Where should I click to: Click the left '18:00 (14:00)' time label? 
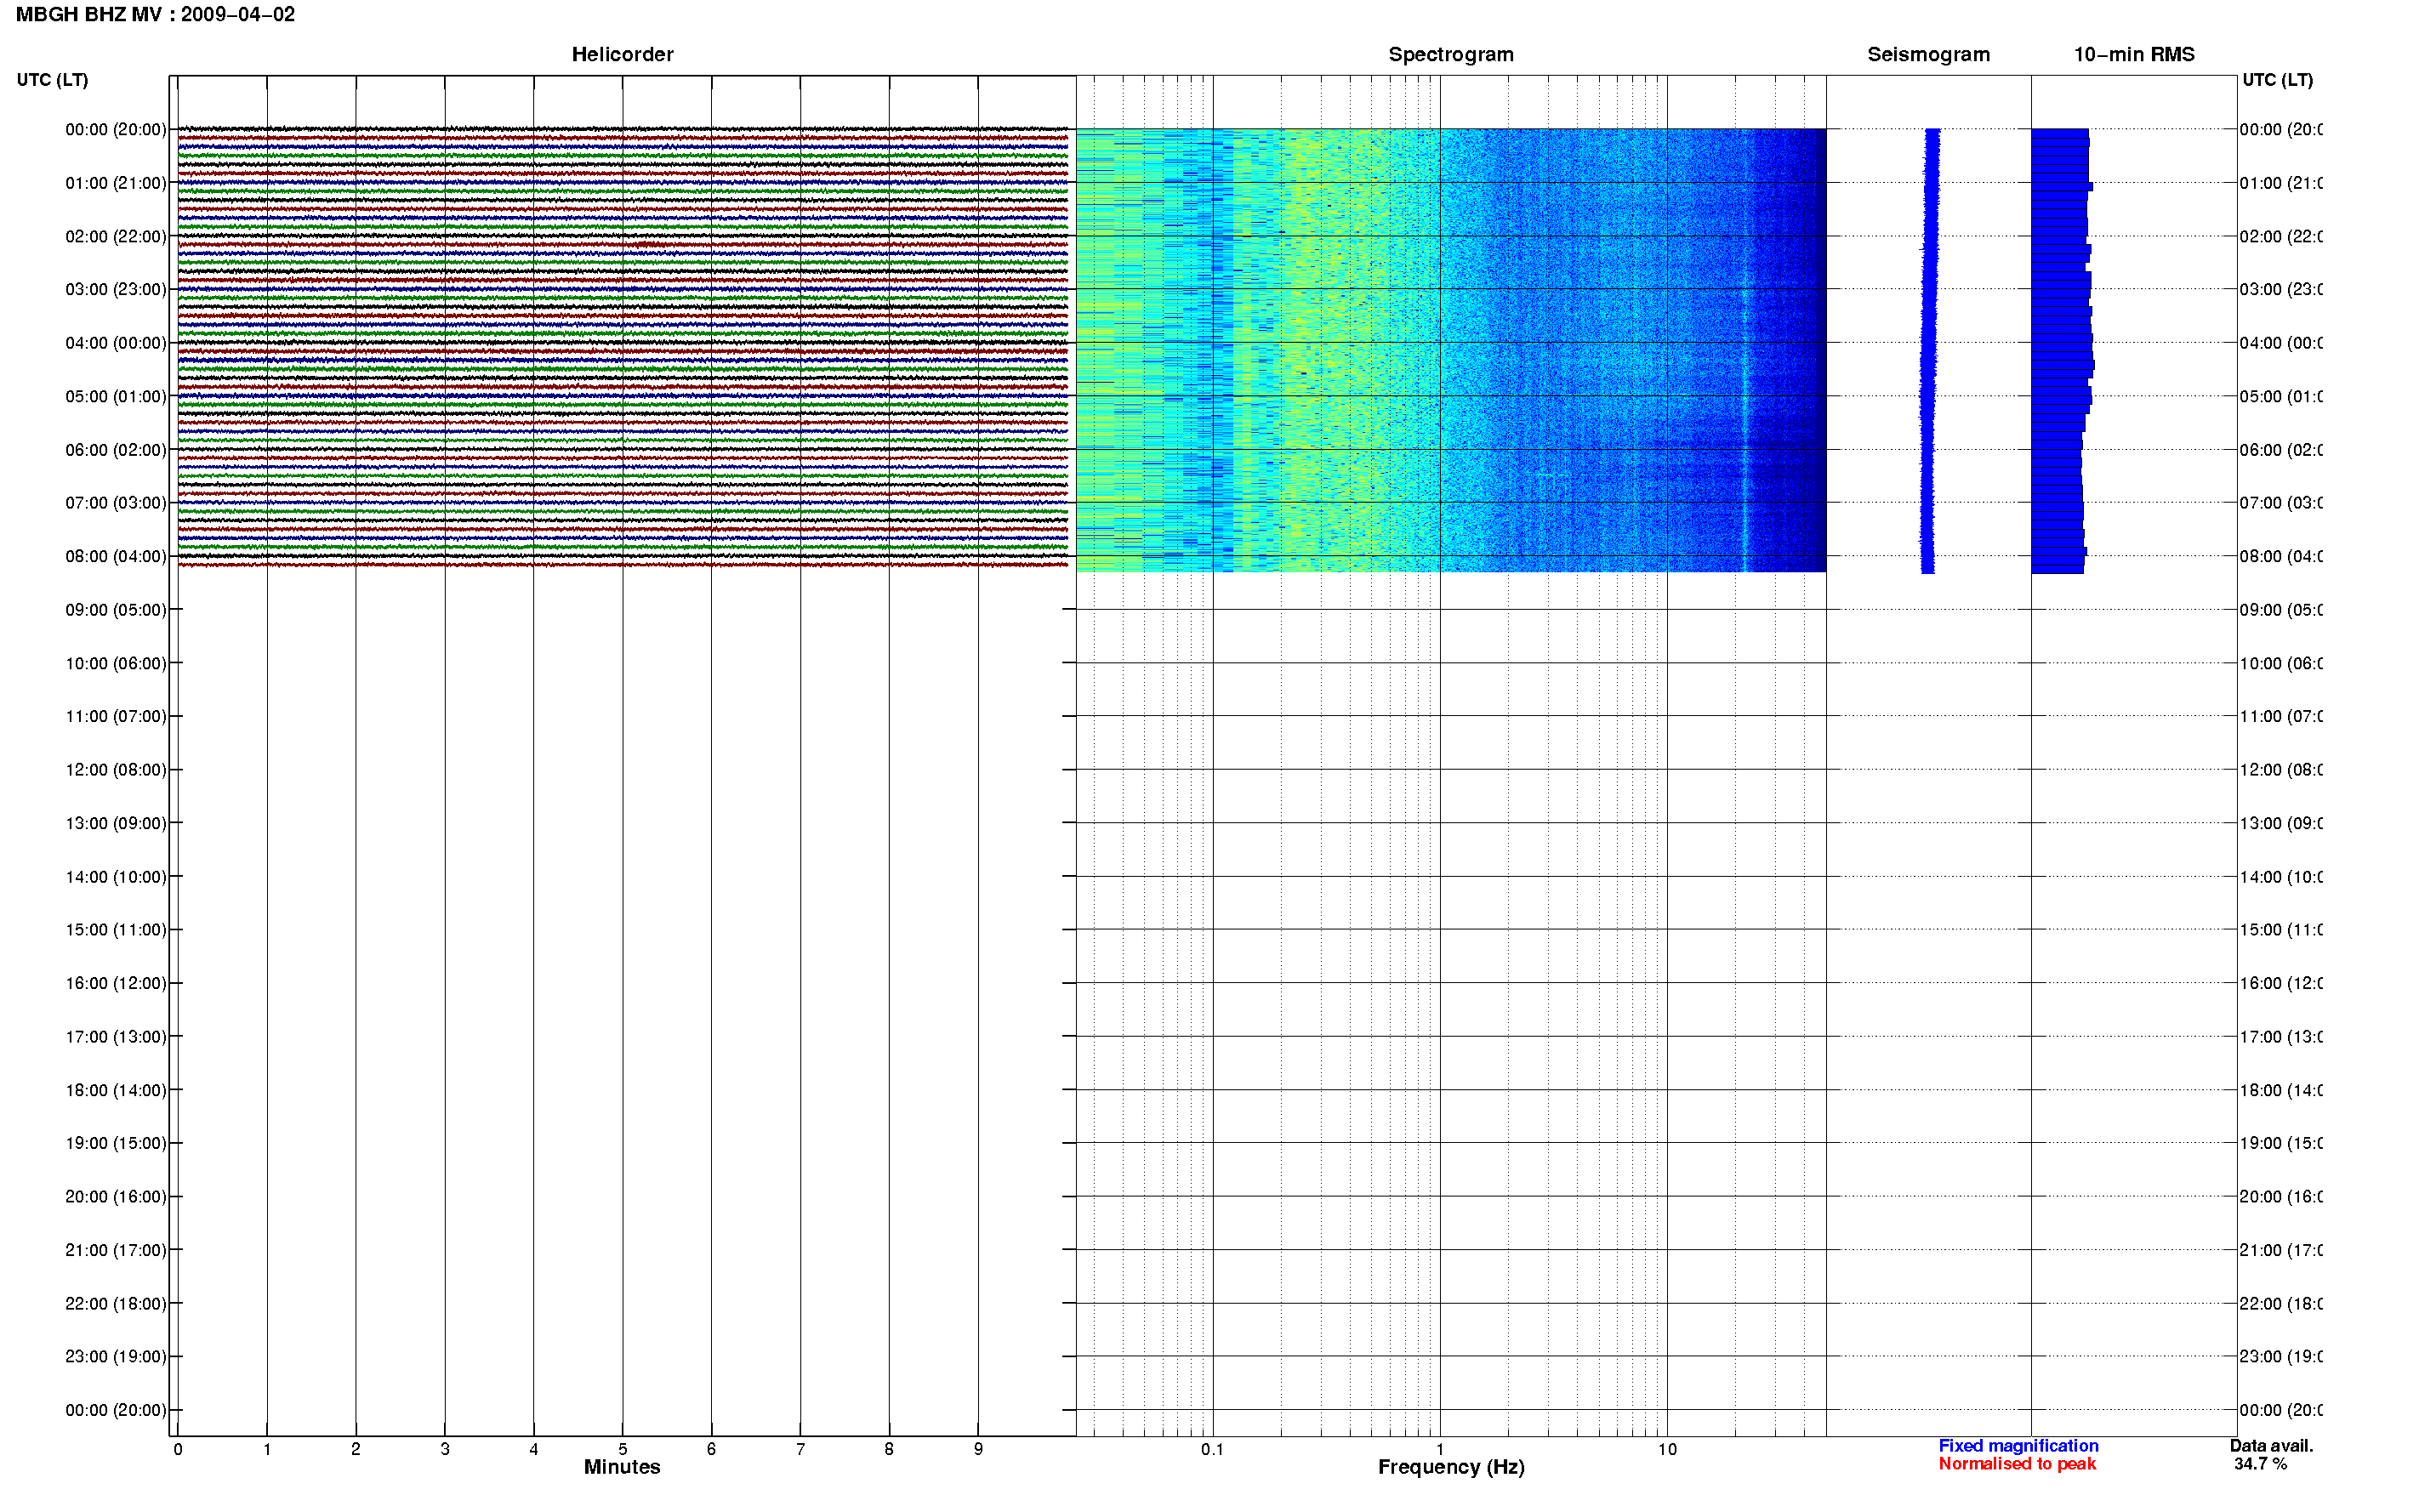[116, 1090]
